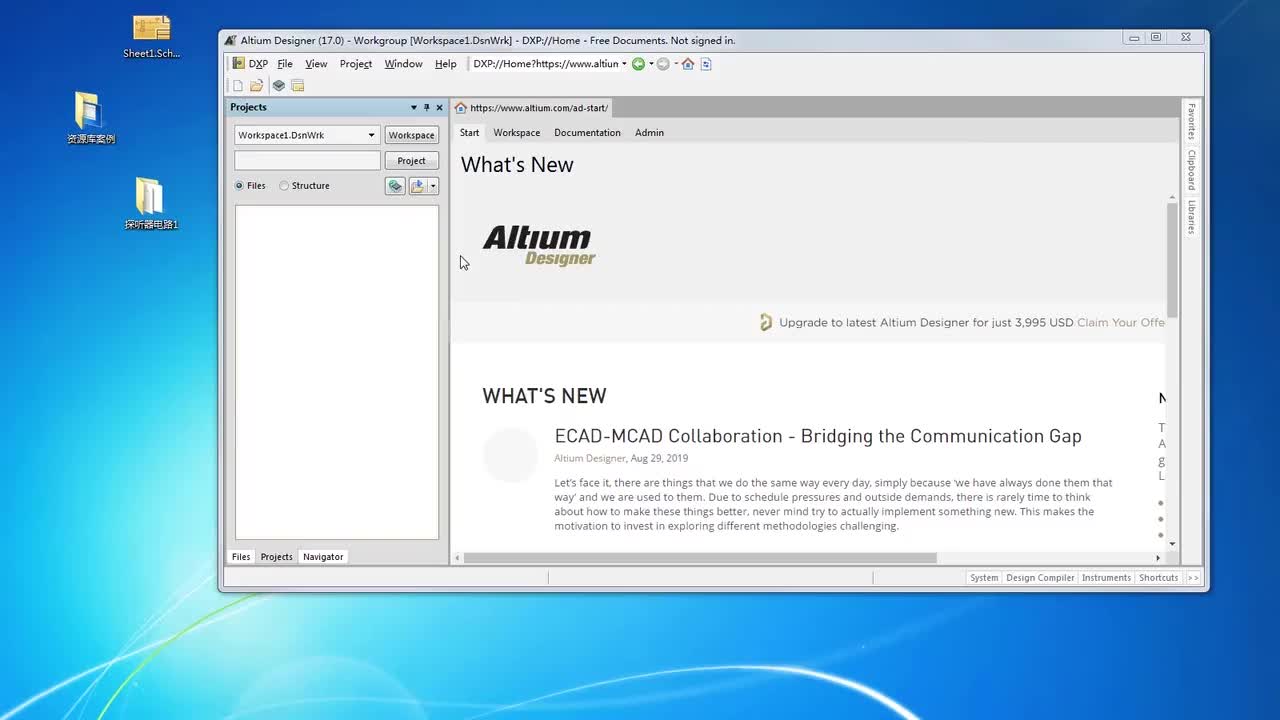This screenshot has height=720, width=1280.
Task: Open the ECAD-MCAD Collaboration article
Action: [x=818, y=436]
